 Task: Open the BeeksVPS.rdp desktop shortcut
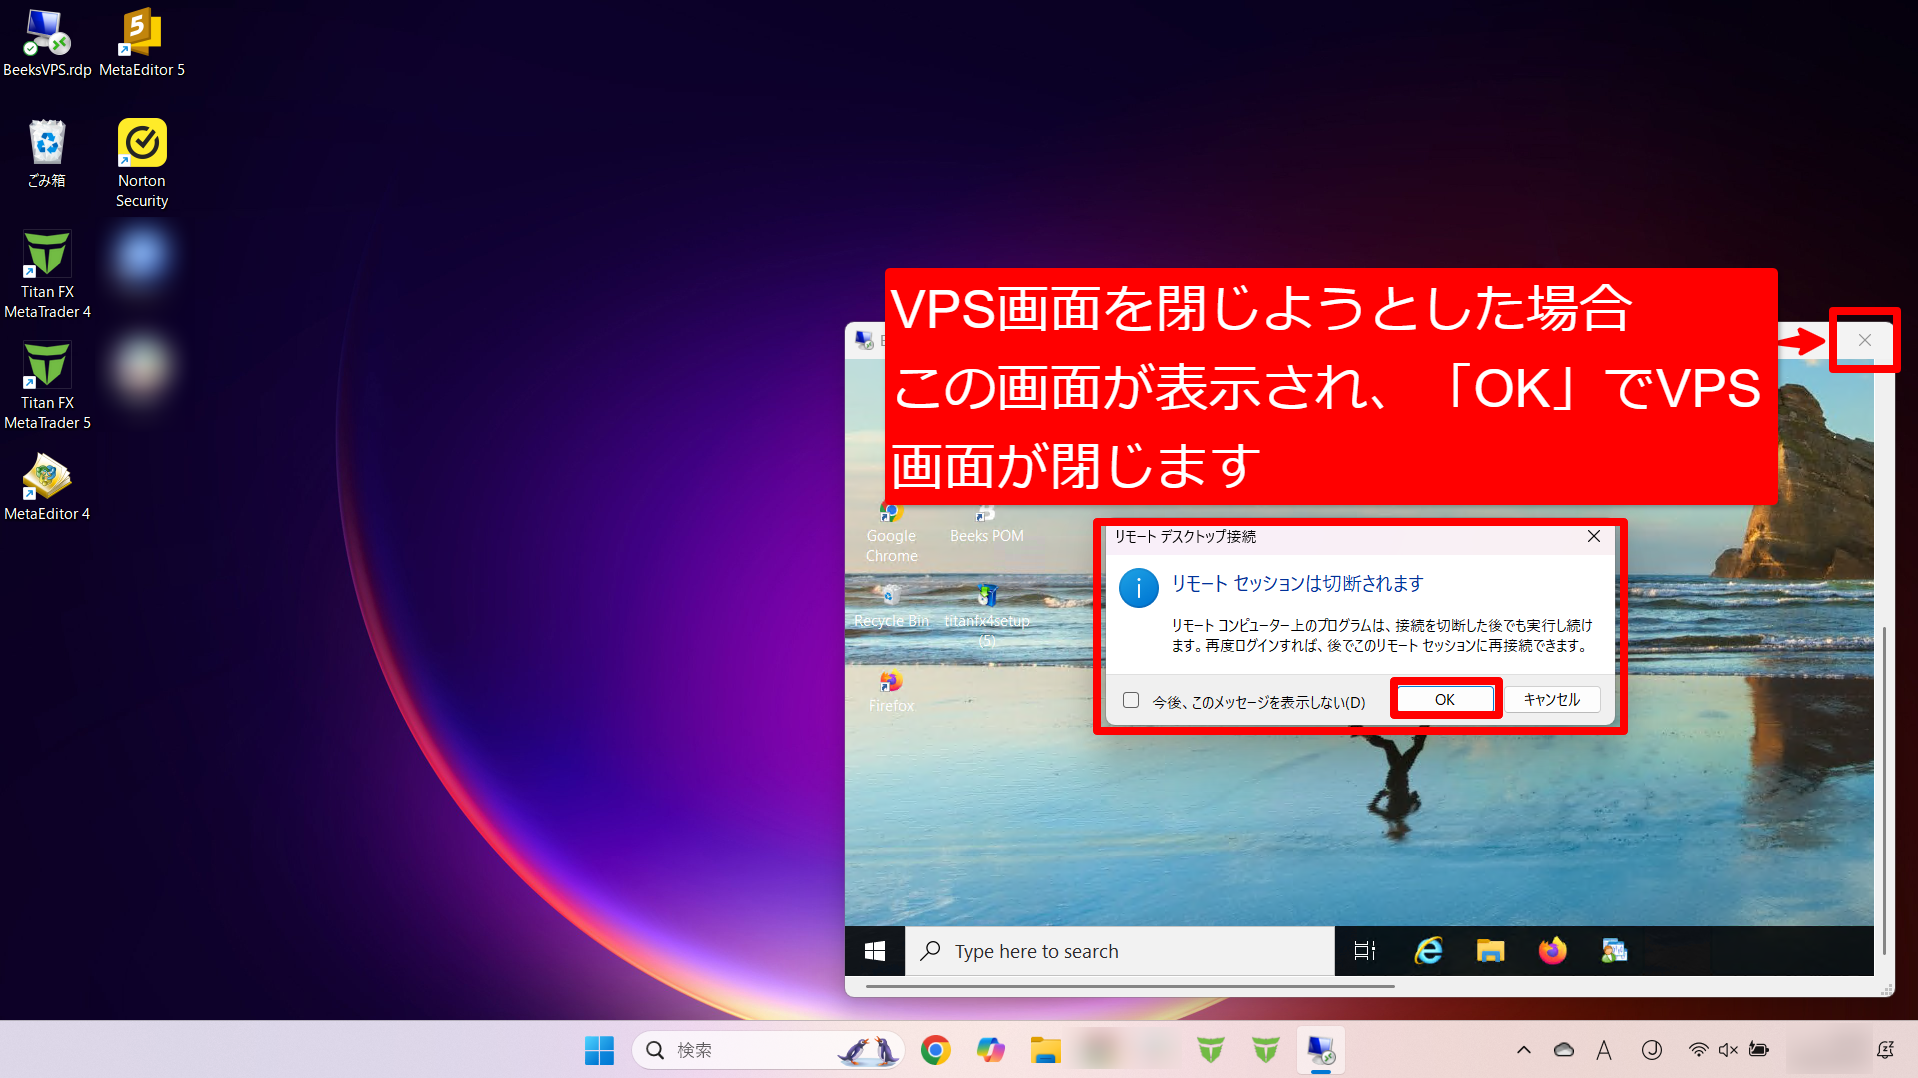(47, 42)
